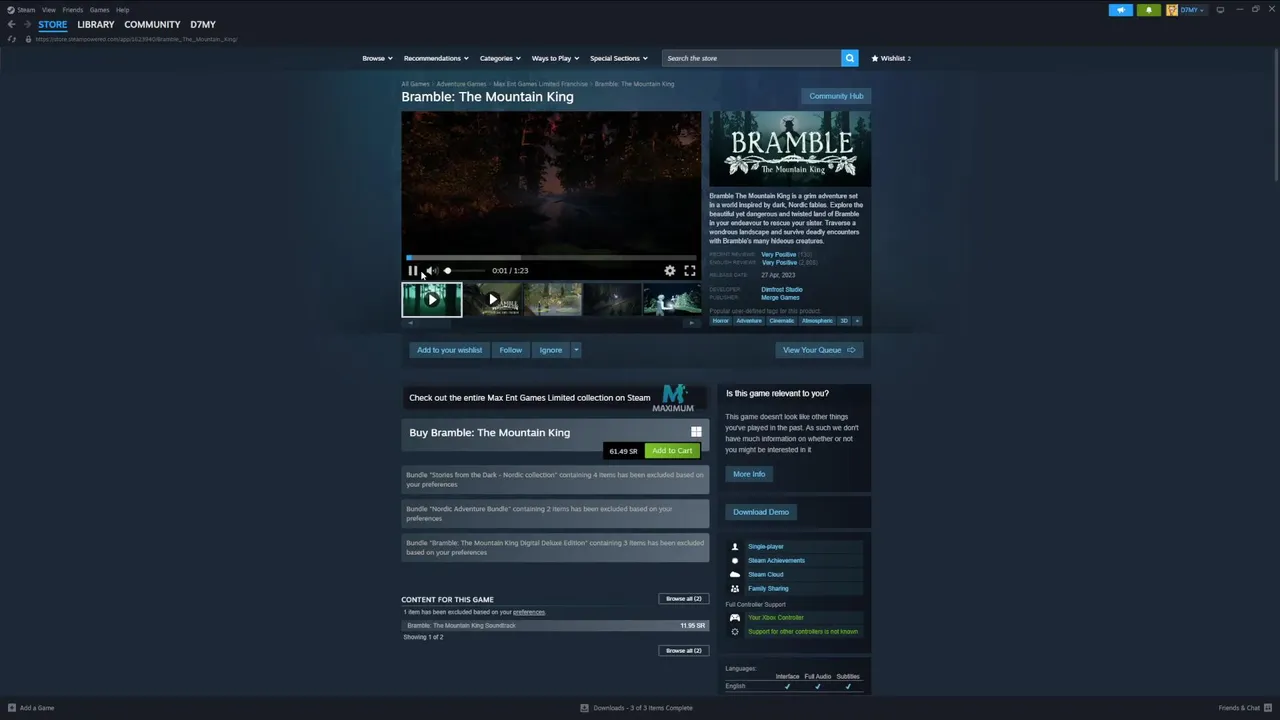
Task: Click the upper Browse all (2) button
Action: 684,599
